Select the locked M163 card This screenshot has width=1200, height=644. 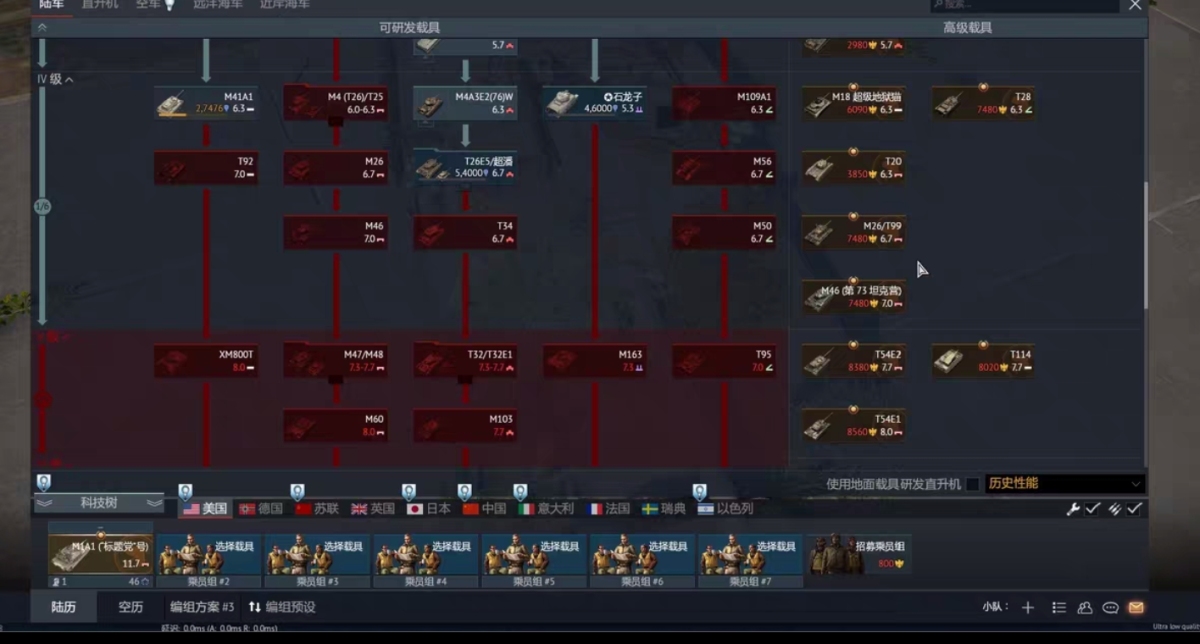tap(595, 361)
